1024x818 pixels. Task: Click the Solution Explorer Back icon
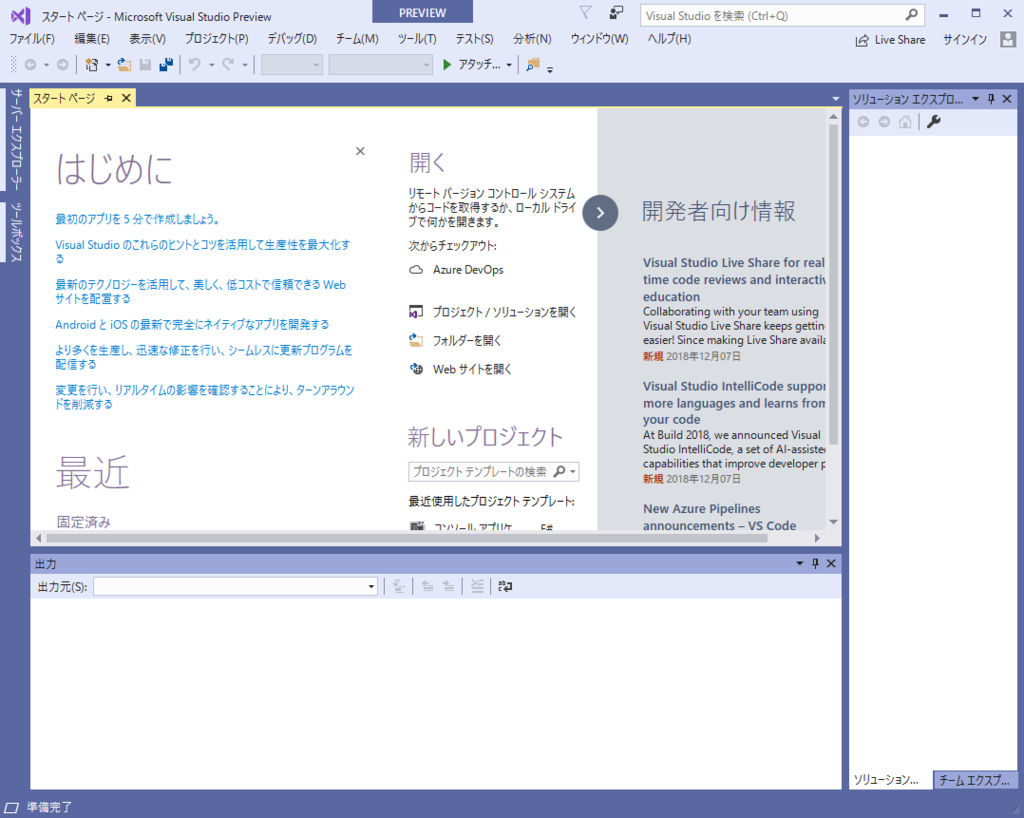tap(863, 121)
